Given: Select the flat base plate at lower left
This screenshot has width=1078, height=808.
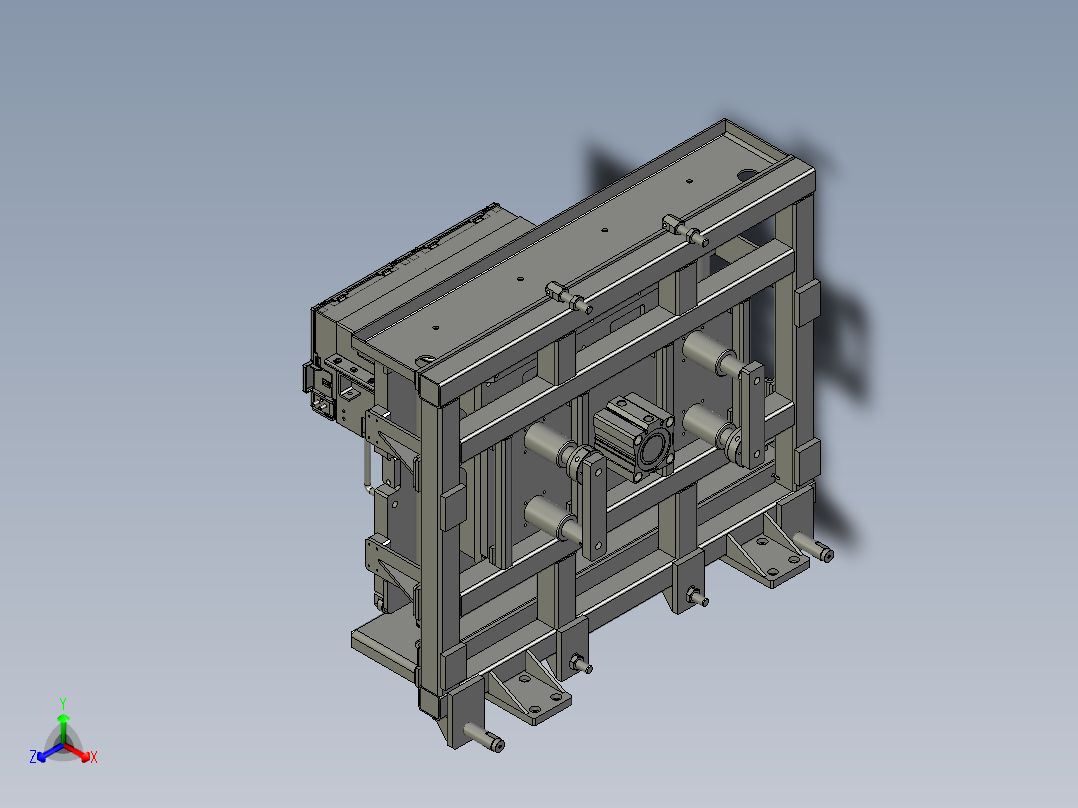Looking at the screenshot, I should [x=384, y=646].
